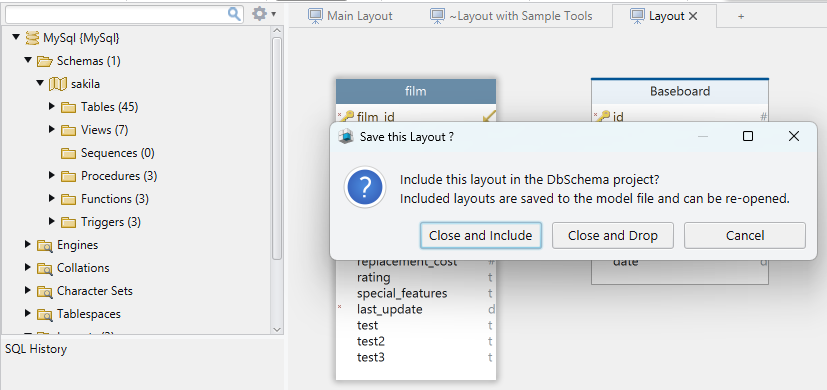Viewport: 827px width, 390px height.
Task: Select the last_update column in film
Action: click(x=389, y=309)
